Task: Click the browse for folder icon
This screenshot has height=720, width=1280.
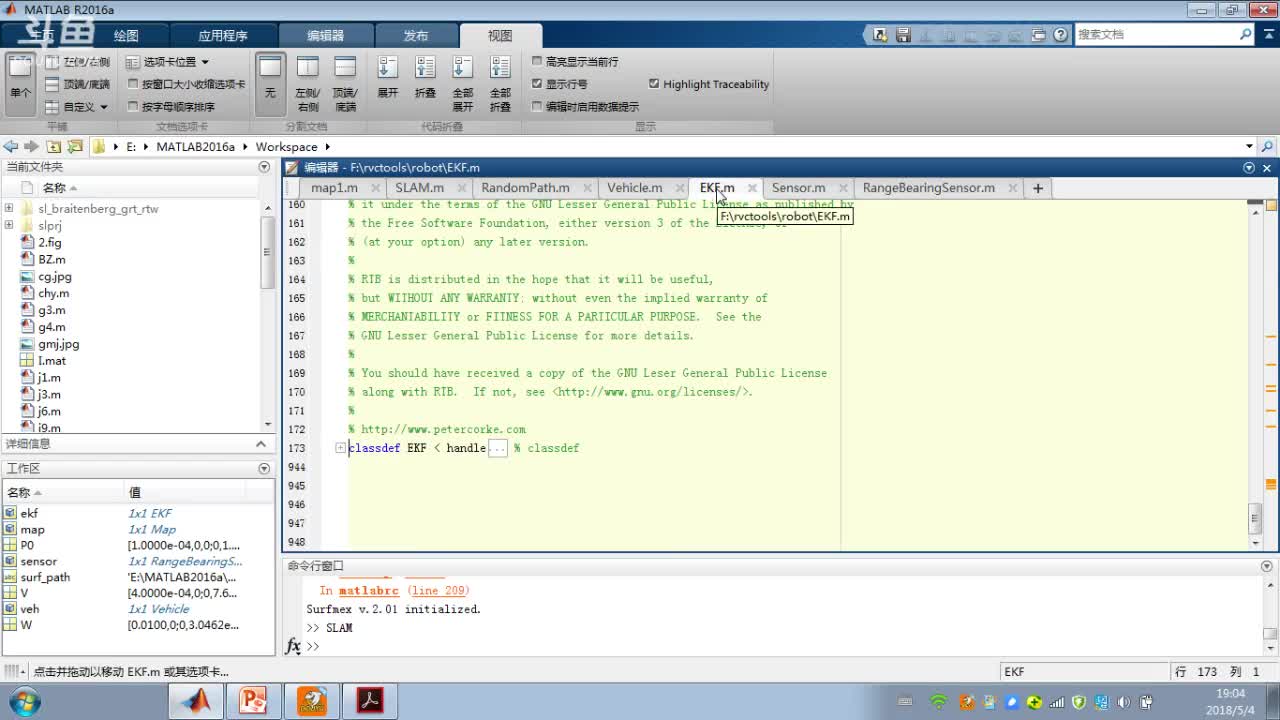Action: click(74, 147)
